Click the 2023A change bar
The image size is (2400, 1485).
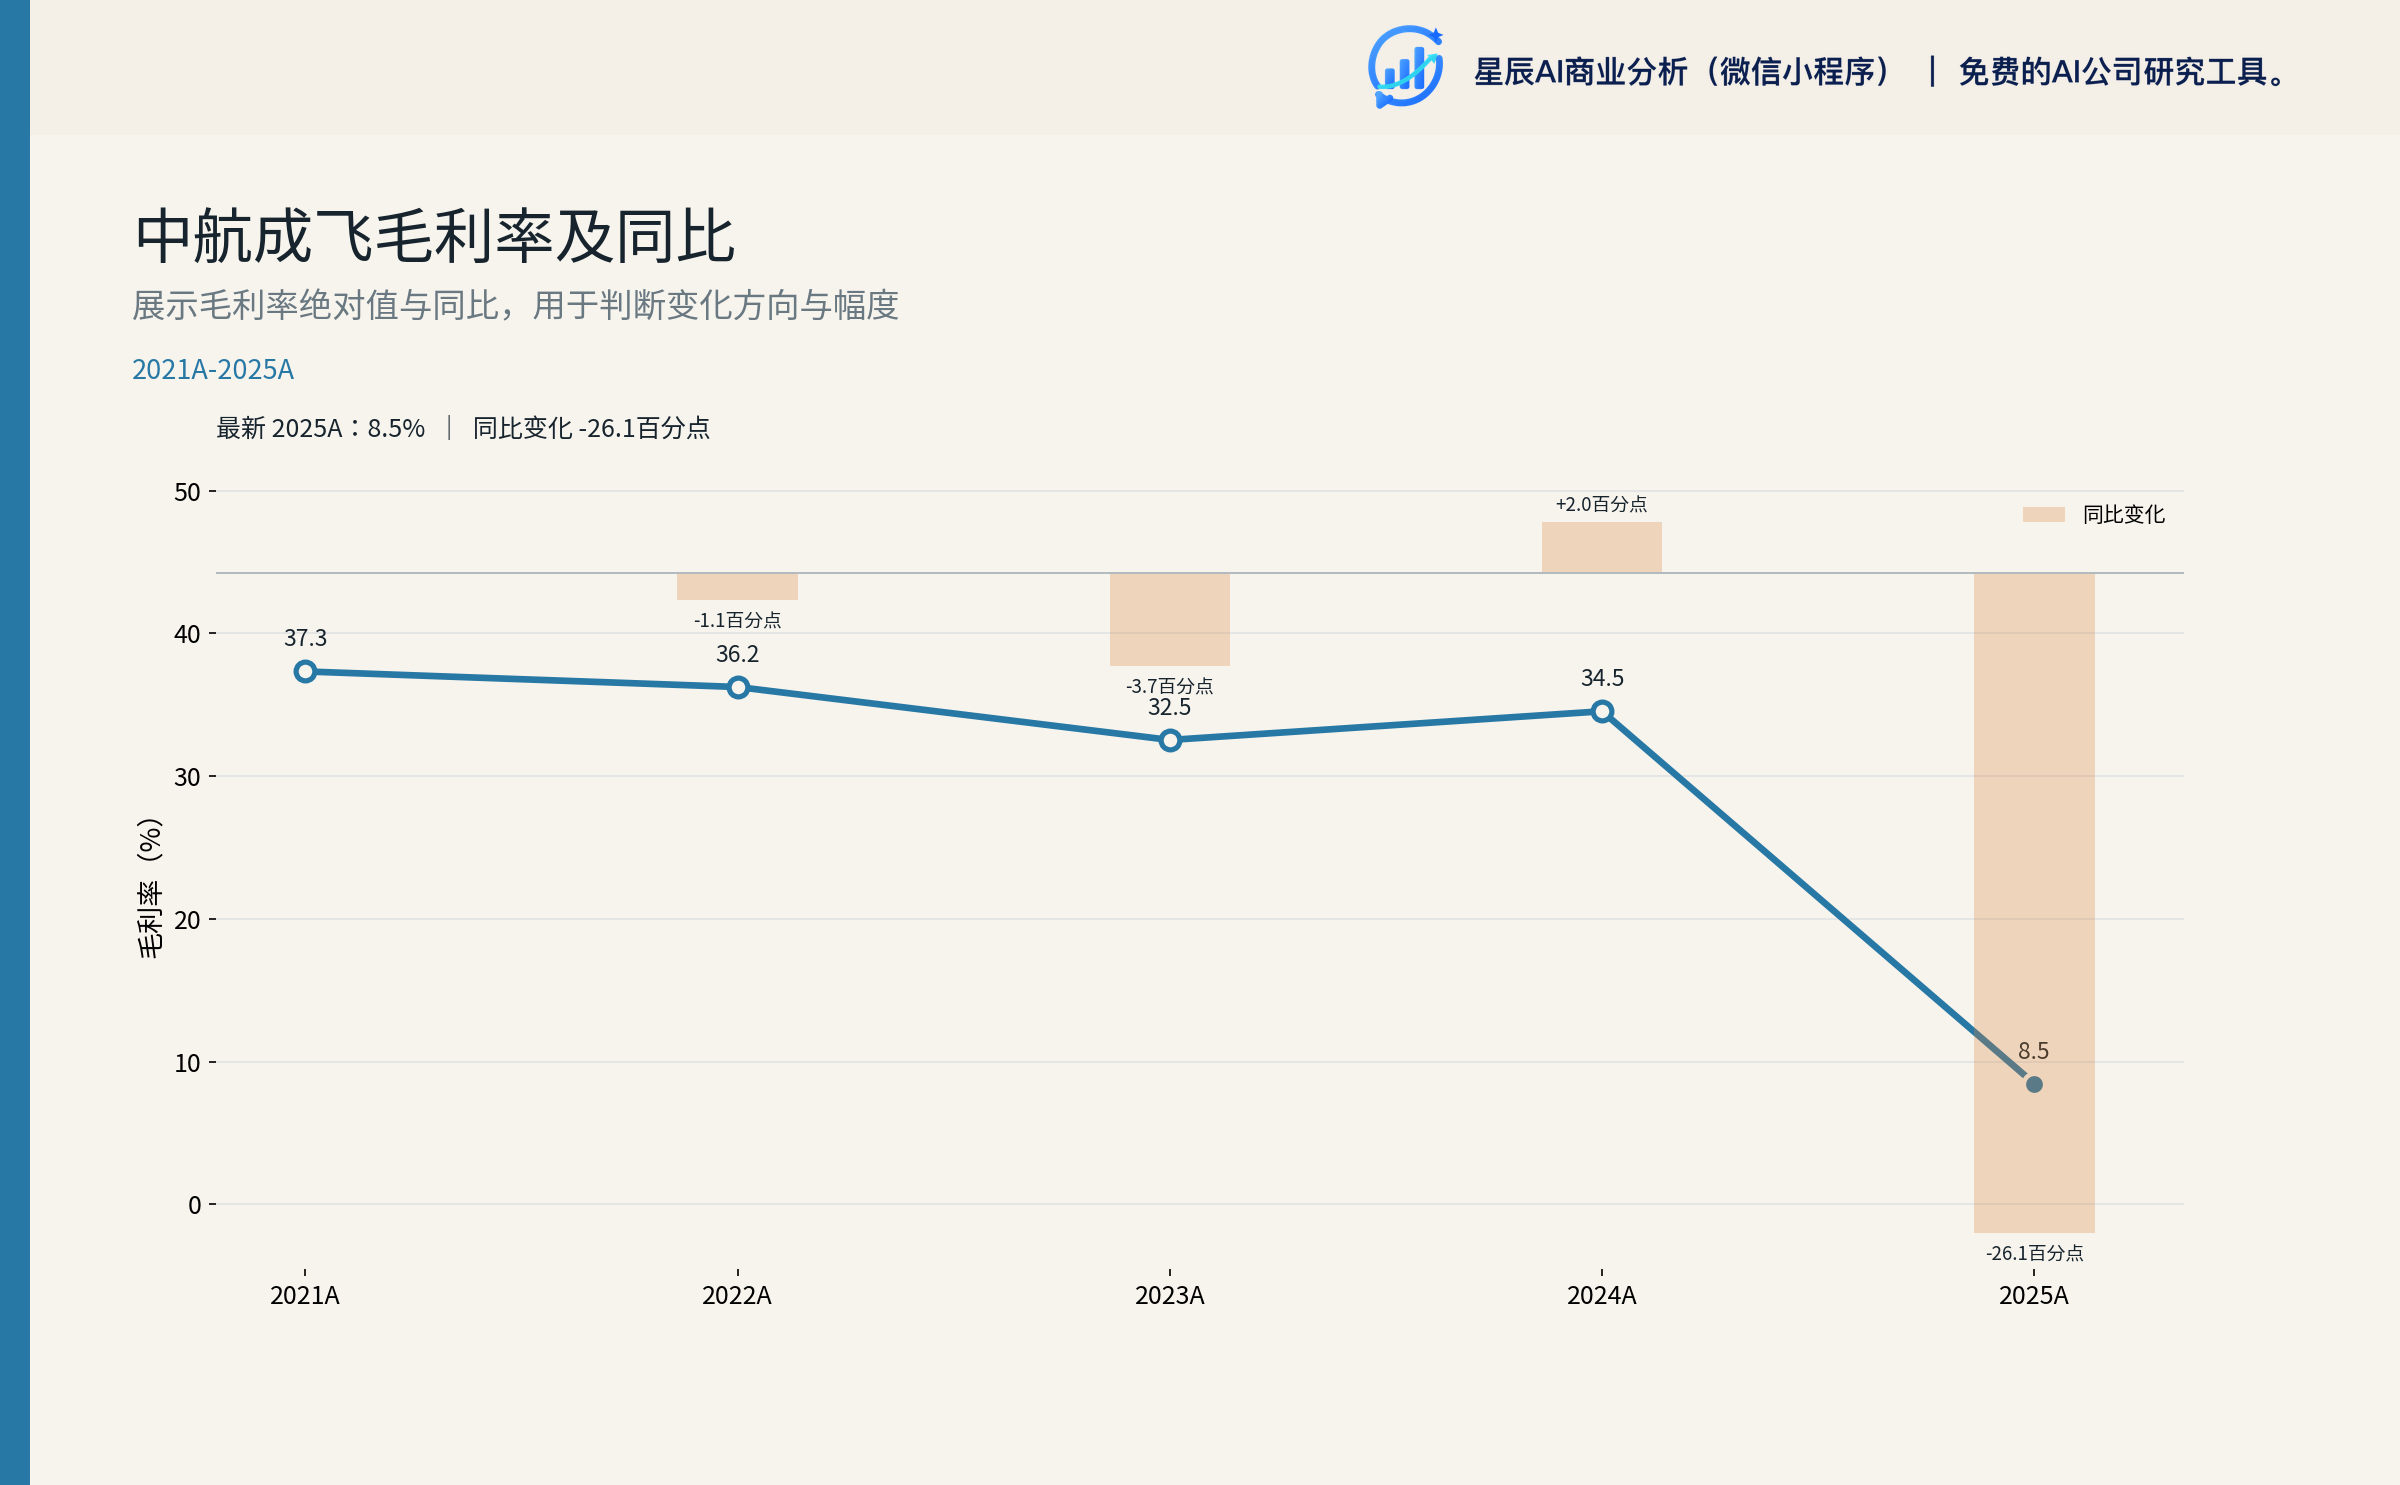pos(1170,619)
